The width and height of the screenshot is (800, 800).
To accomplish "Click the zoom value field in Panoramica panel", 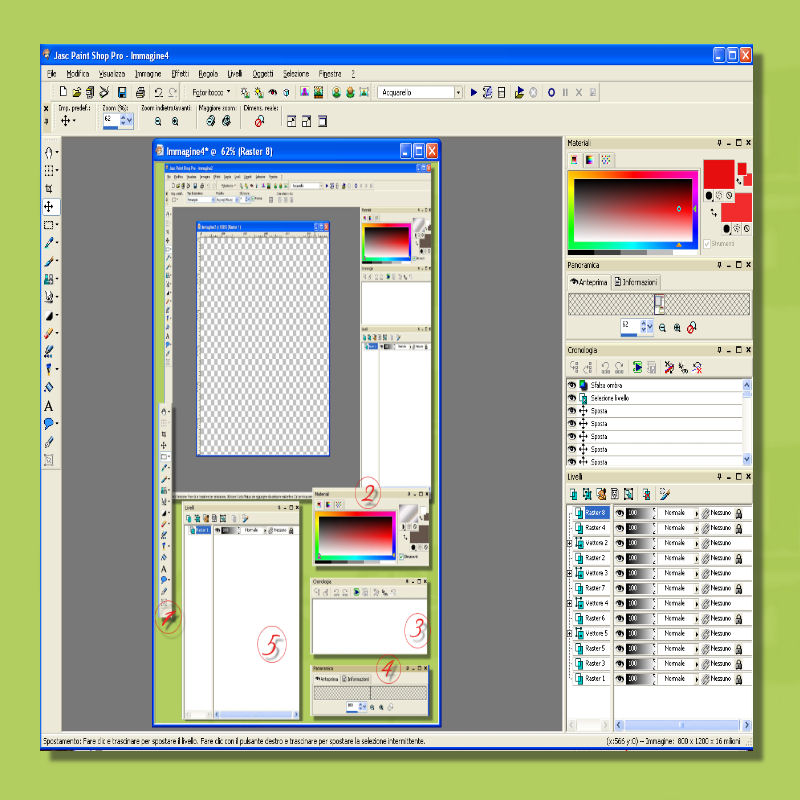I will (630, 325).
